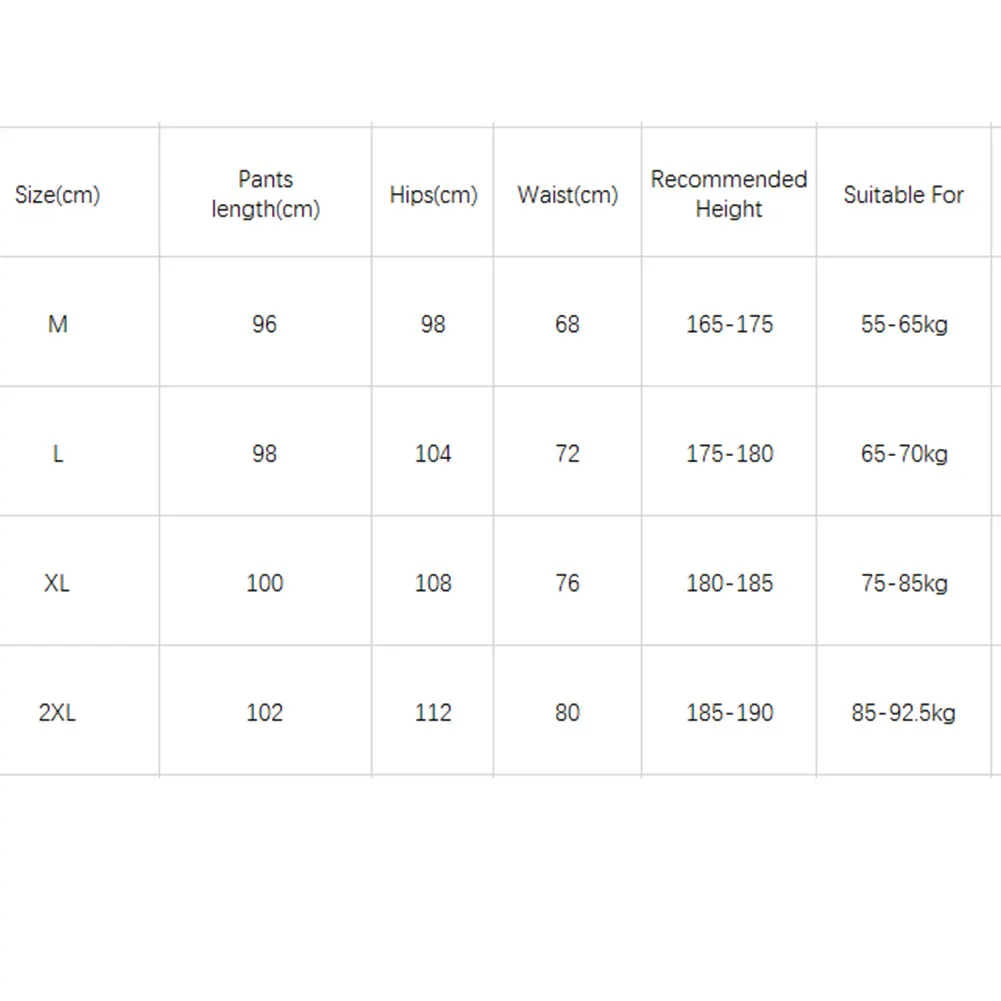Select the 165-175 recommended height cell
The height and width of the screenshot is (1001, 1001).
(x=729, y=324)
